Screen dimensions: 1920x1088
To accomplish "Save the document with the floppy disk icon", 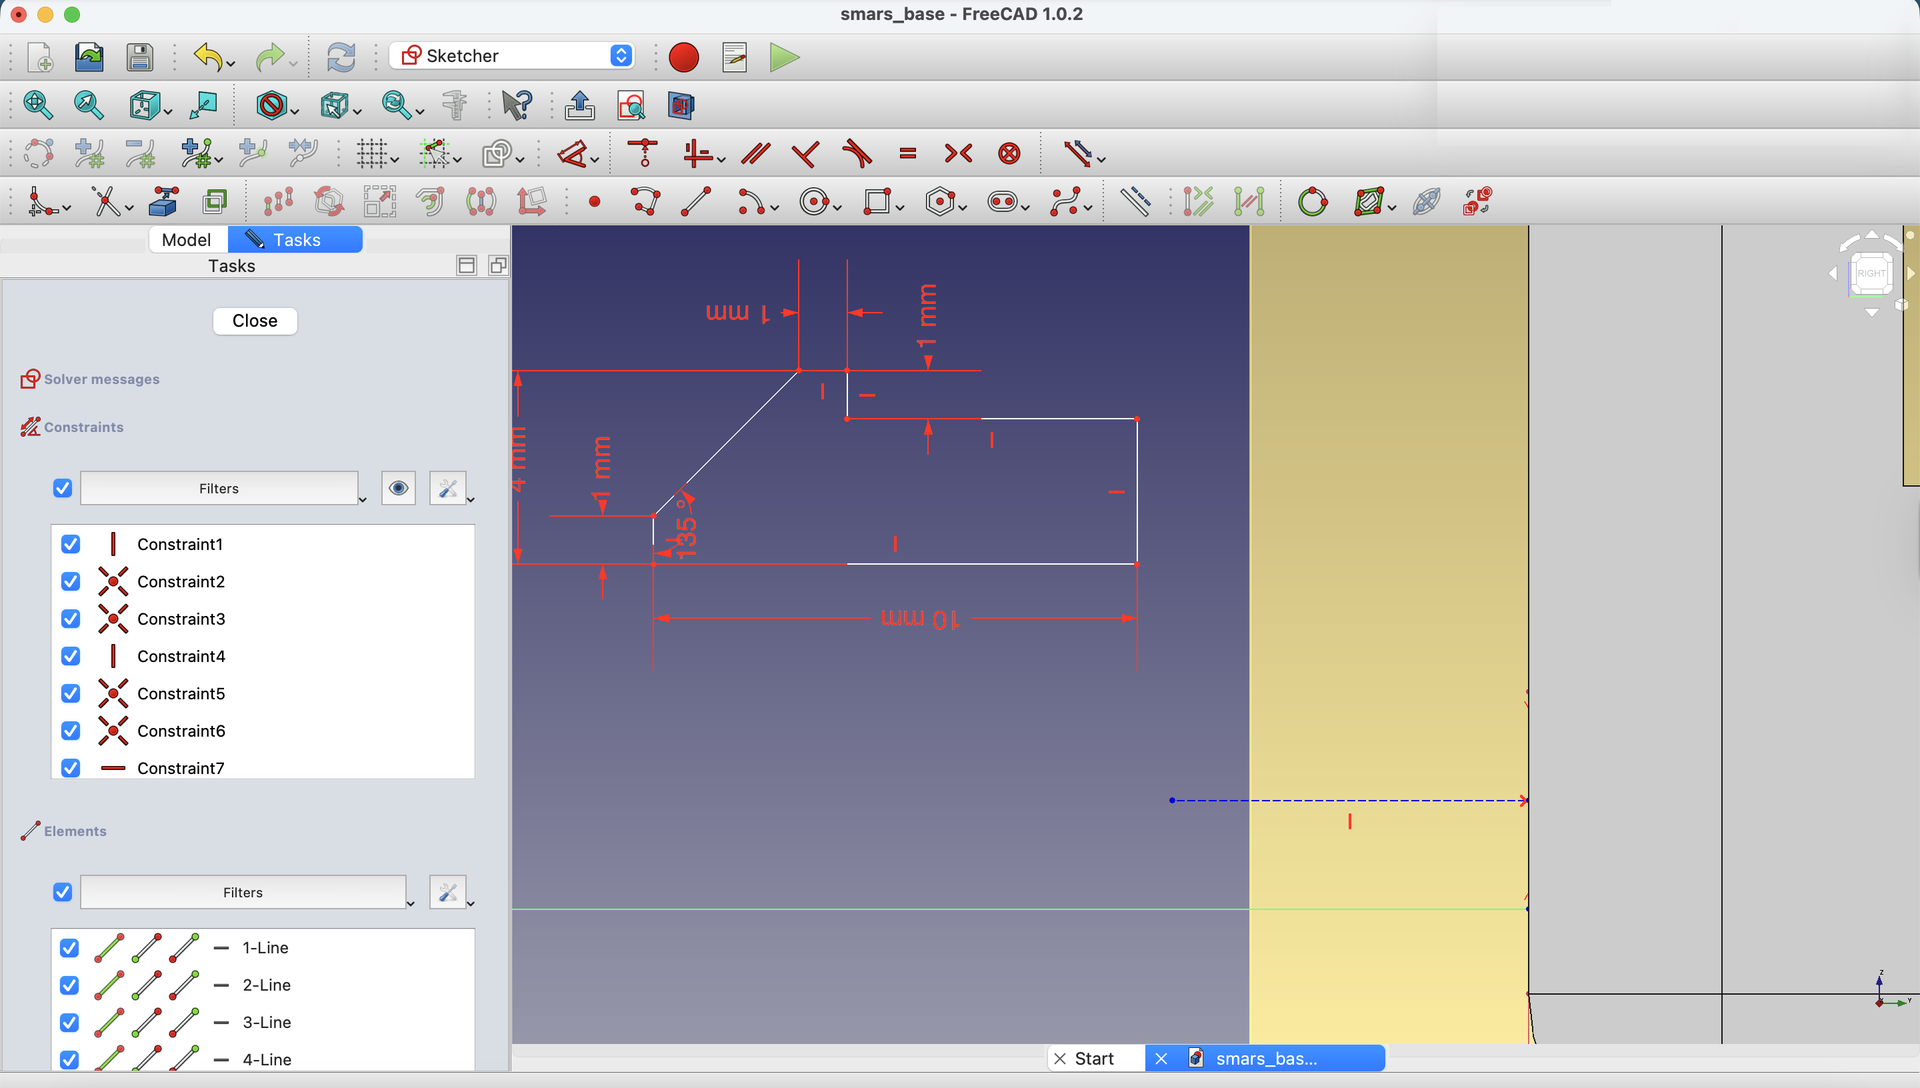I will 140,57.
